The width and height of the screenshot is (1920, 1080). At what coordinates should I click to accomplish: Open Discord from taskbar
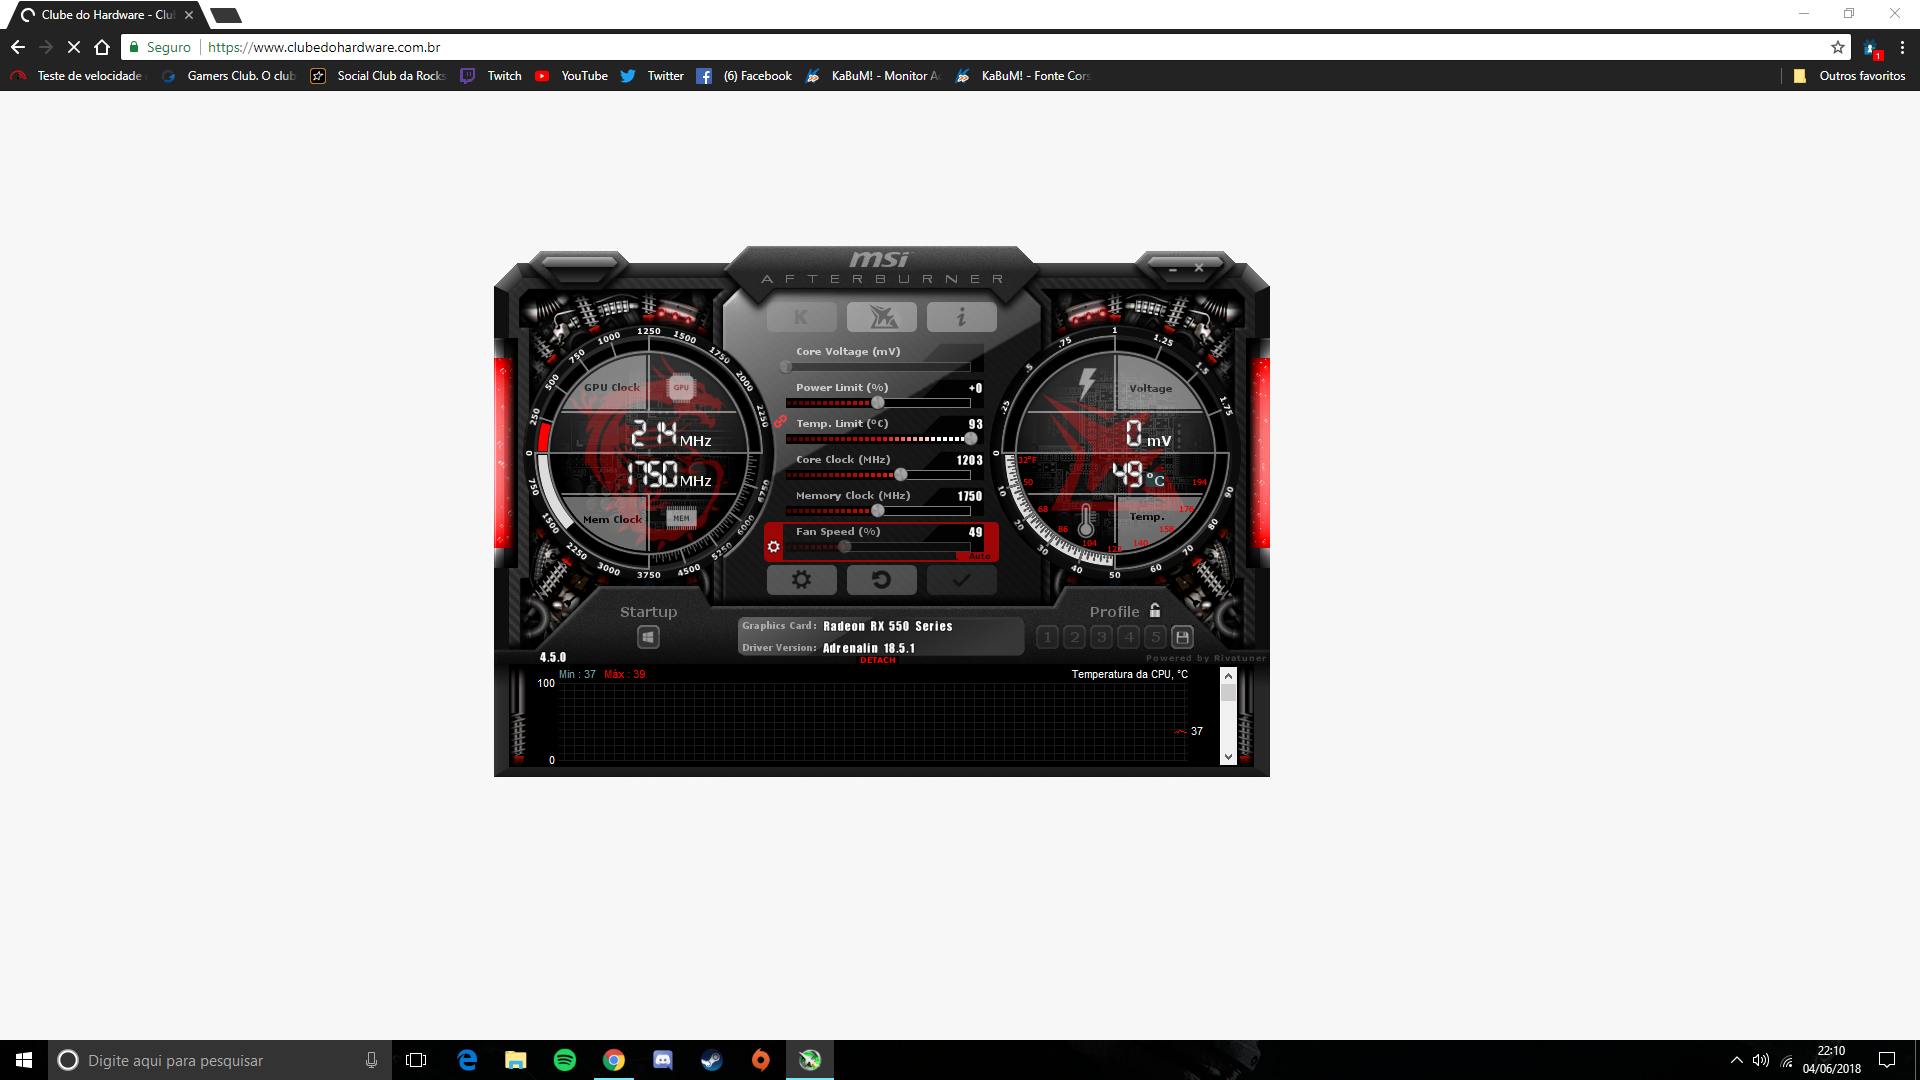click(663, 1060)
